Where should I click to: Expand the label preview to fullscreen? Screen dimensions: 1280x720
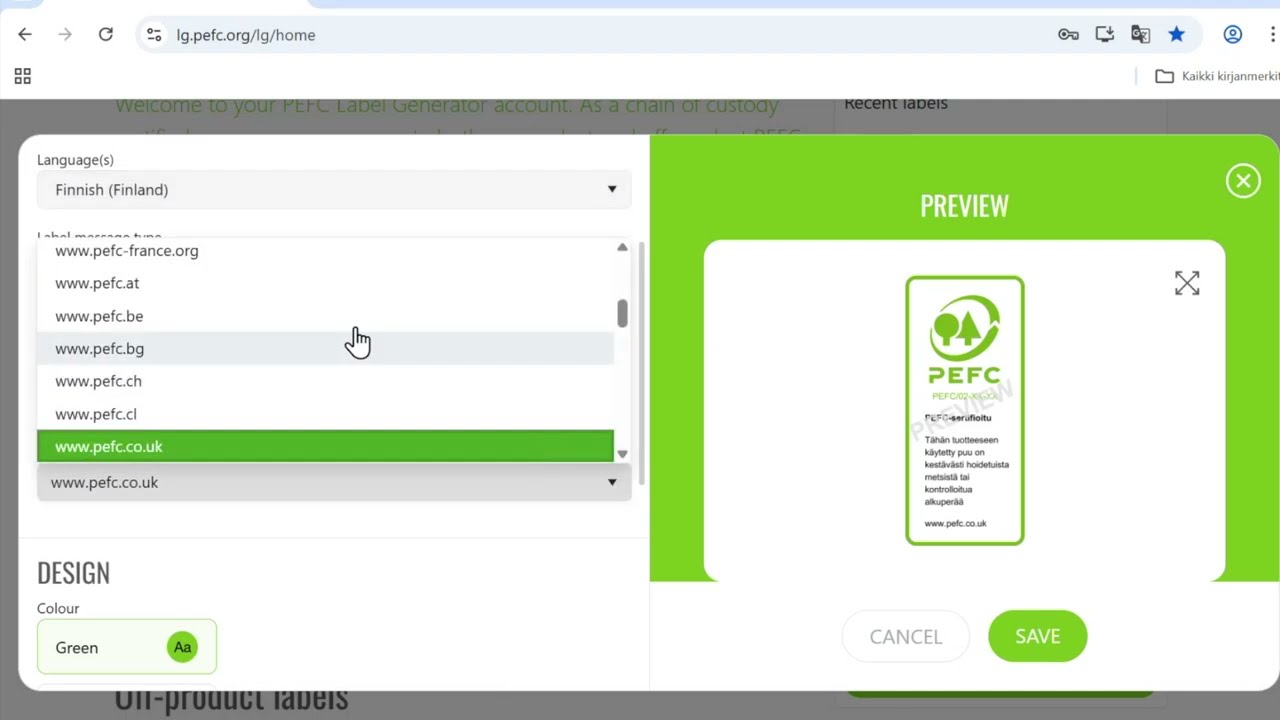click(x=1187, y=283)
